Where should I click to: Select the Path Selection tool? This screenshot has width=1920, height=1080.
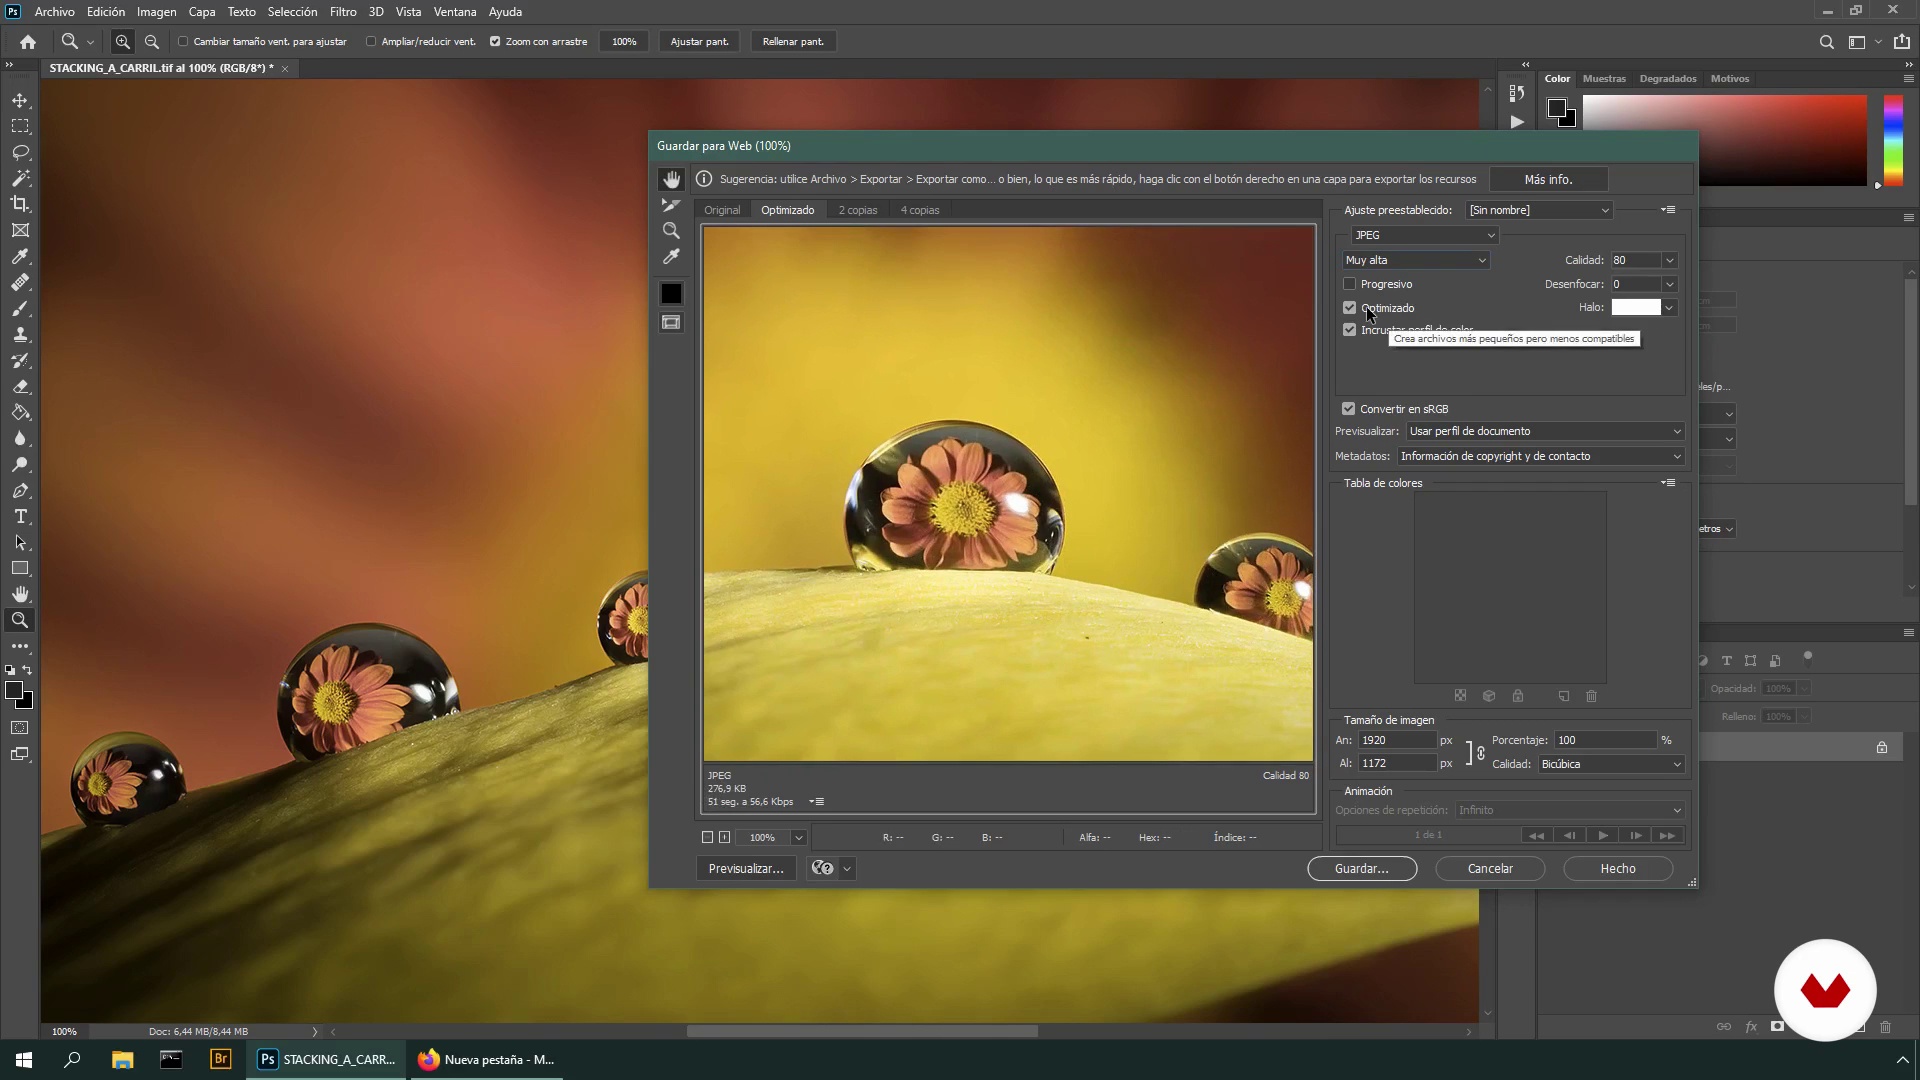click(20, 543)
